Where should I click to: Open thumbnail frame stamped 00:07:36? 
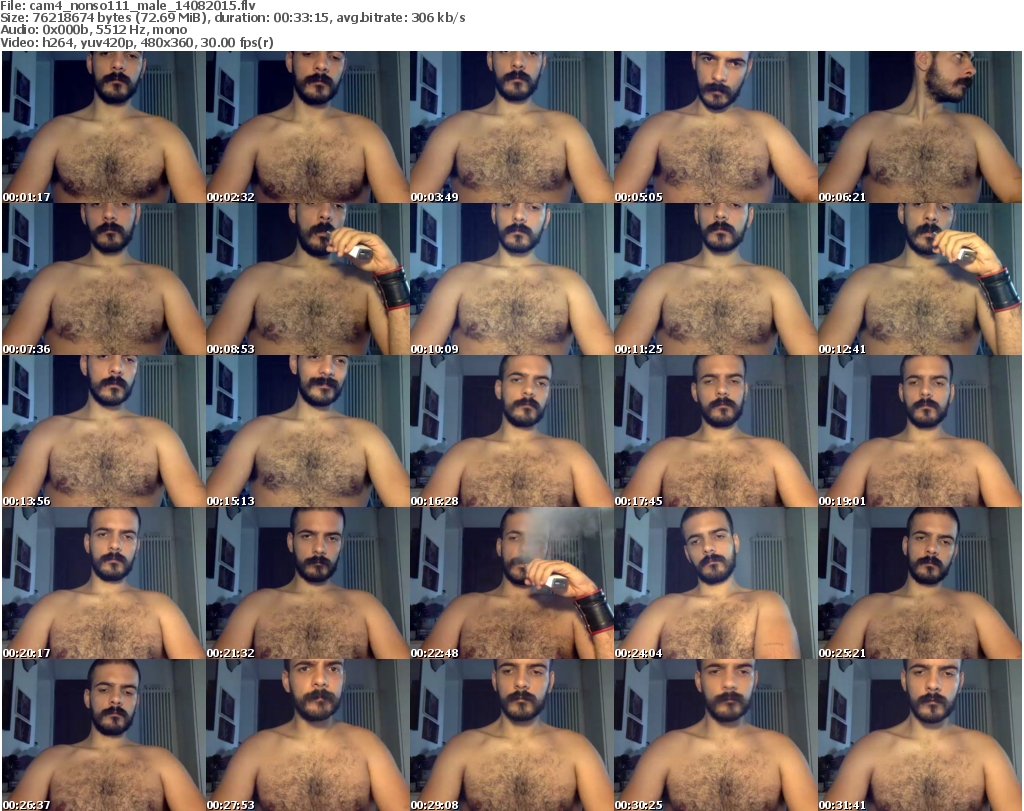coord(104,279)
